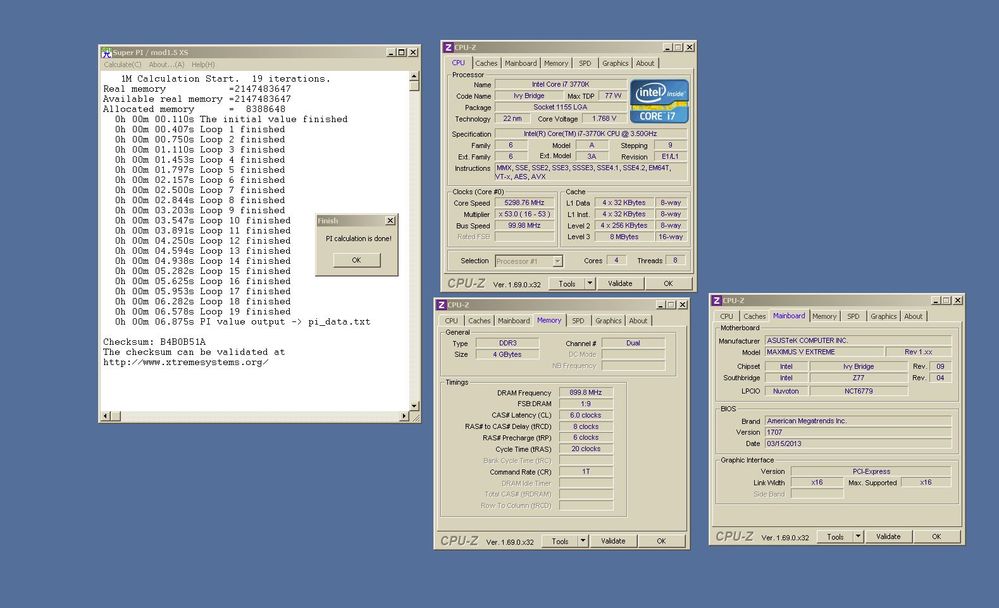The width and height of the screenshot is (999, 608).
Task: Open the Calculate menu in Super PI
Action: [122, 64]
